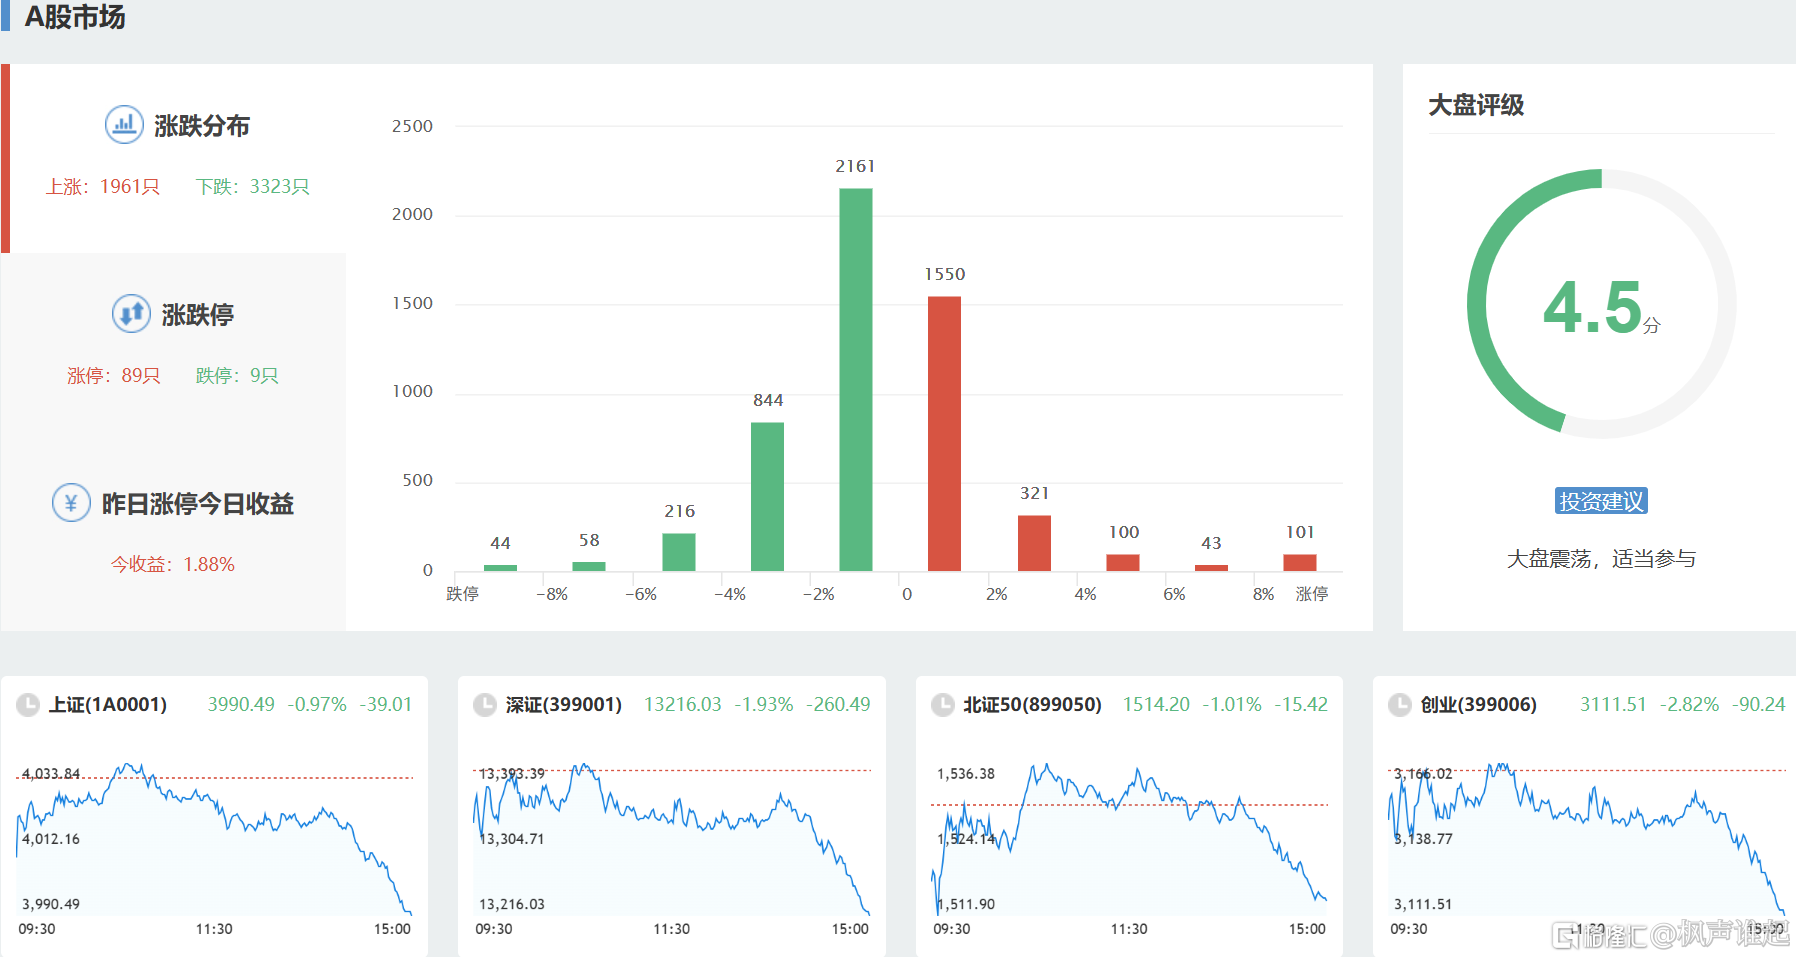Click the clock icon next to 创业(399006)

tap(1400, 705)
